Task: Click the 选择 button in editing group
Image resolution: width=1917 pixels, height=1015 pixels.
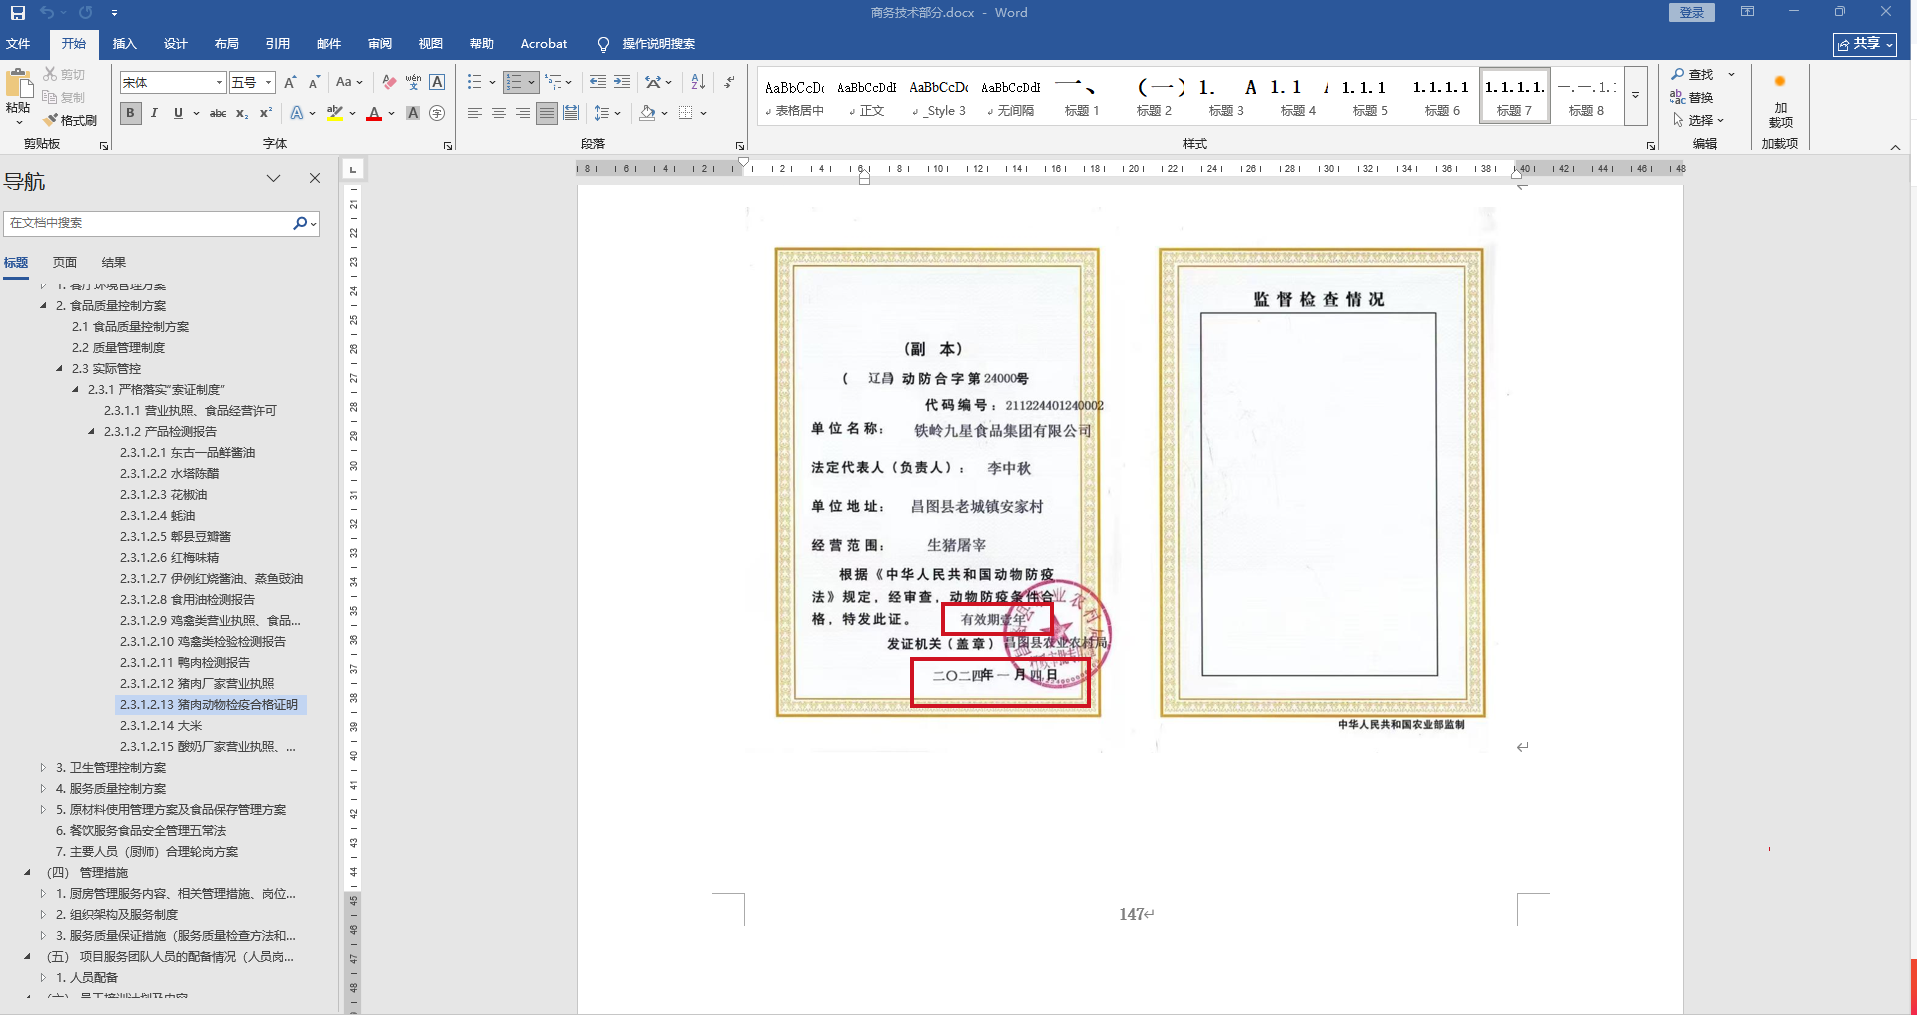Action: (1699, 120)
